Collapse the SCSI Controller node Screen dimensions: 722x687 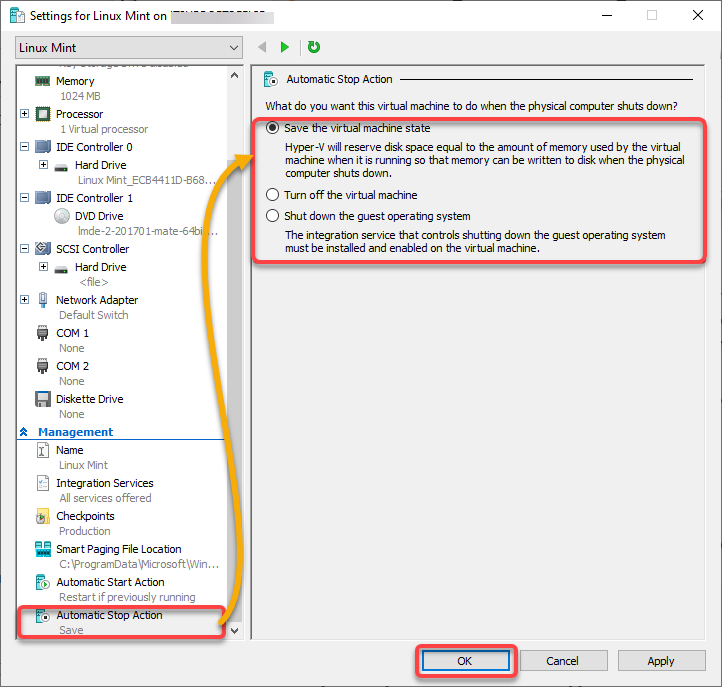pos(25,249)
